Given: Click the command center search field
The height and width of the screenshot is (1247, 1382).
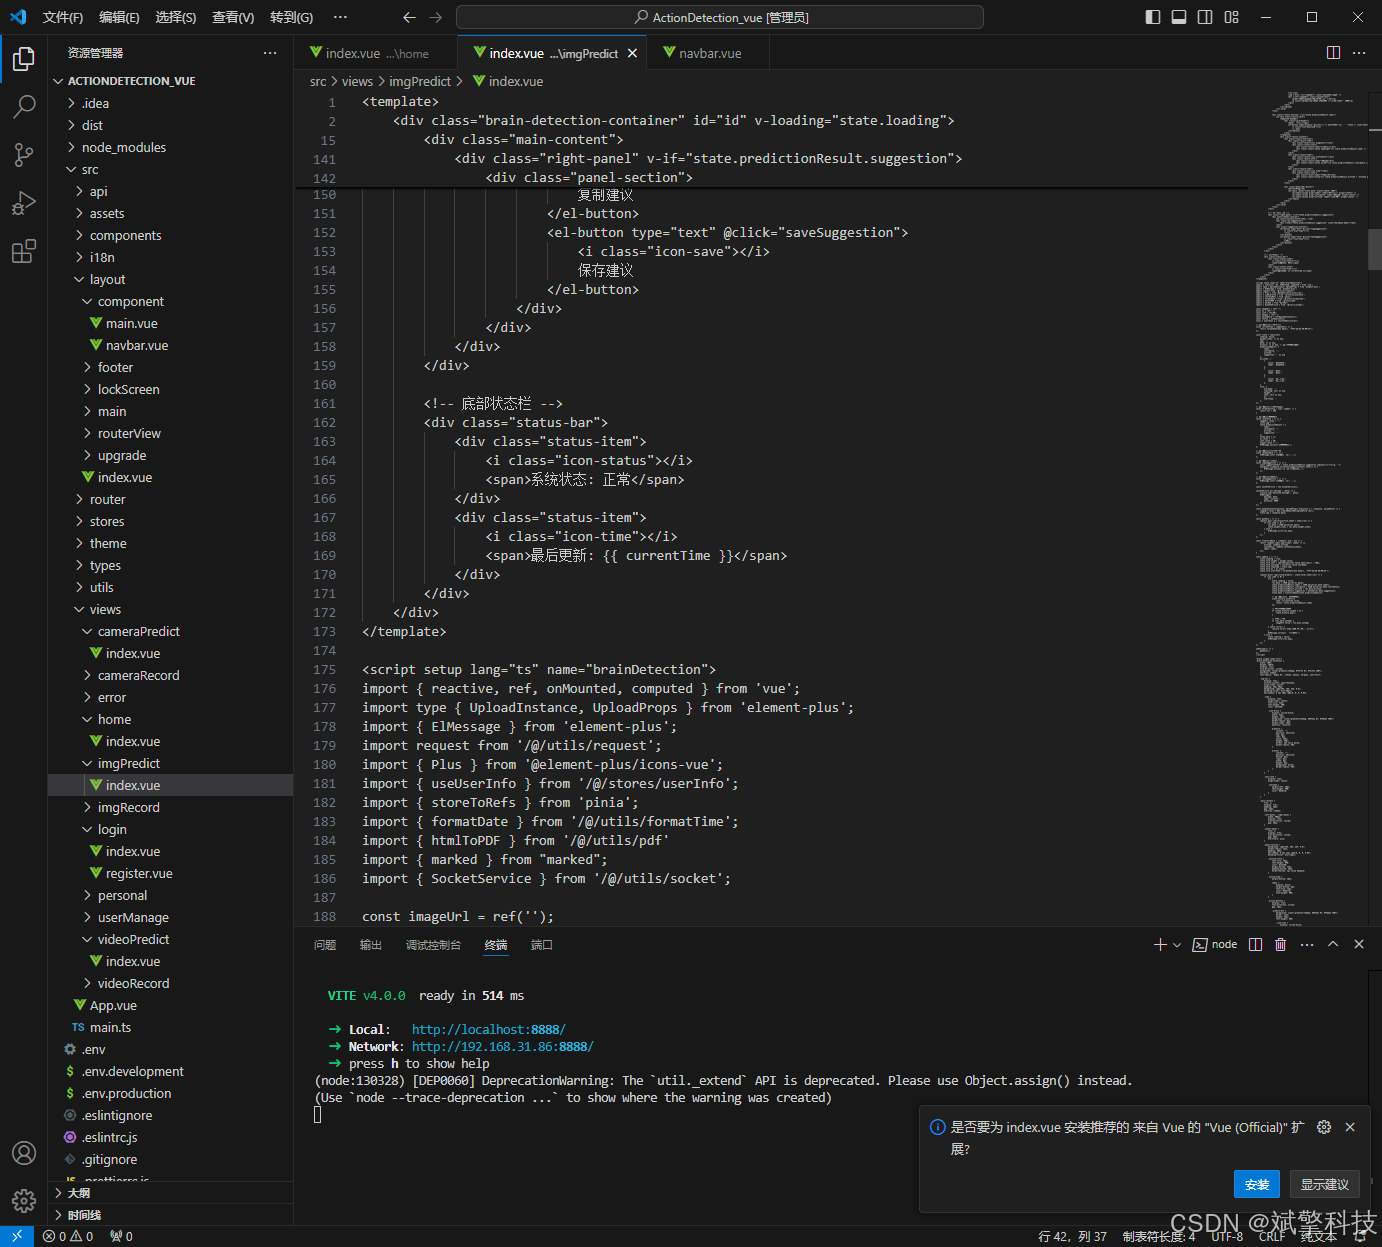Looking at the screenshot, I should click(720, 17).
